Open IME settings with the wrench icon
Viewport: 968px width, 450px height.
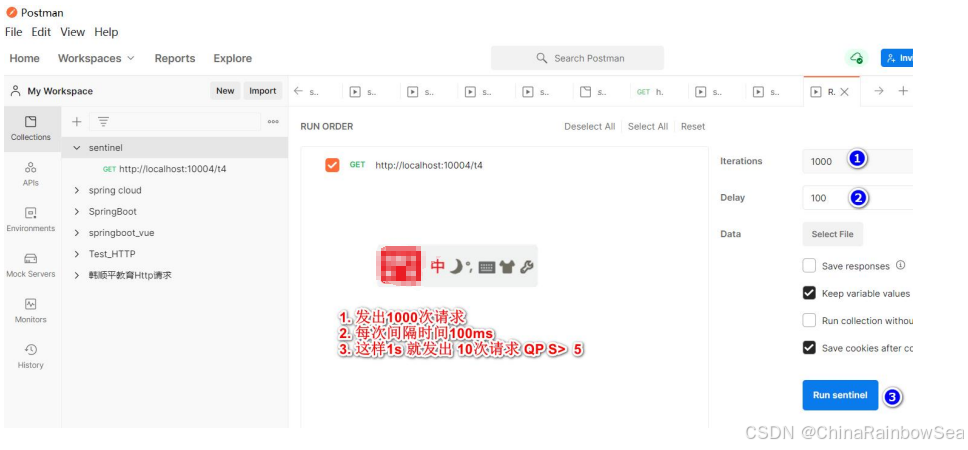[527, 267]
